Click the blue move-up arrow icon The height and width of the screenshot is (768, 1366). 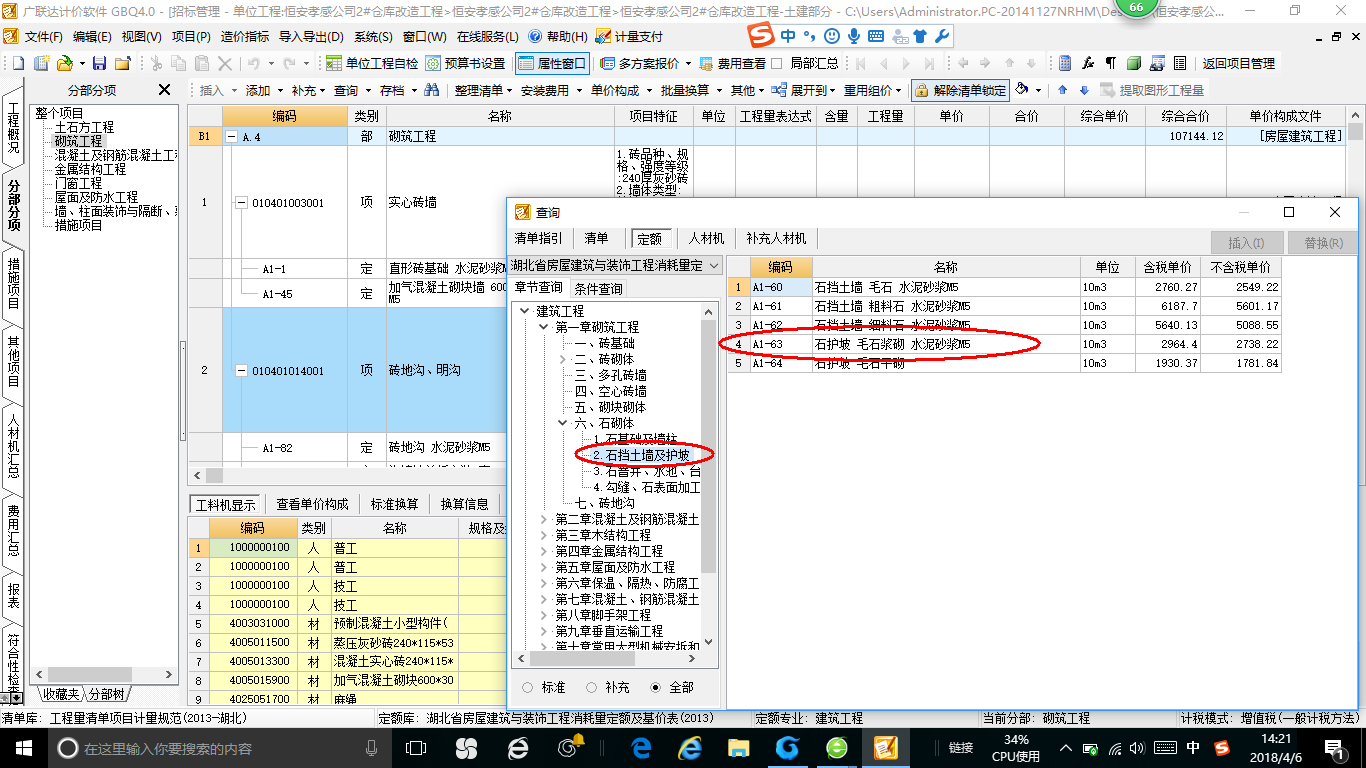pos(1062,90)
